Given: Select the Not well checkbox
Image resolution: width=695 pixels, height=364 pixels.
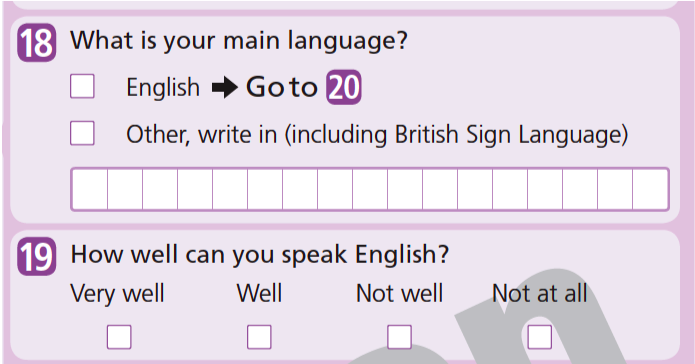Looking at the screenshot, I should (399, 337).
